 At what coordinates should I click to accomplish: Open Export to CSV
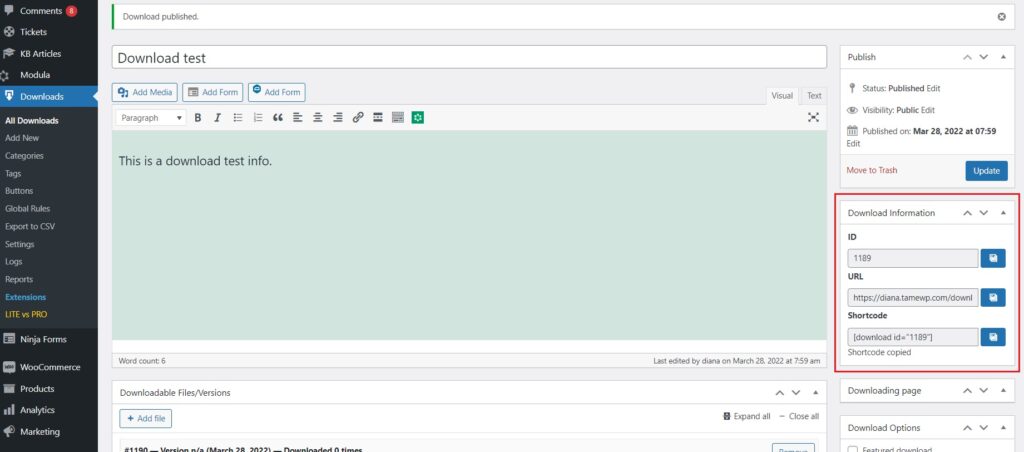coord(30,227)
